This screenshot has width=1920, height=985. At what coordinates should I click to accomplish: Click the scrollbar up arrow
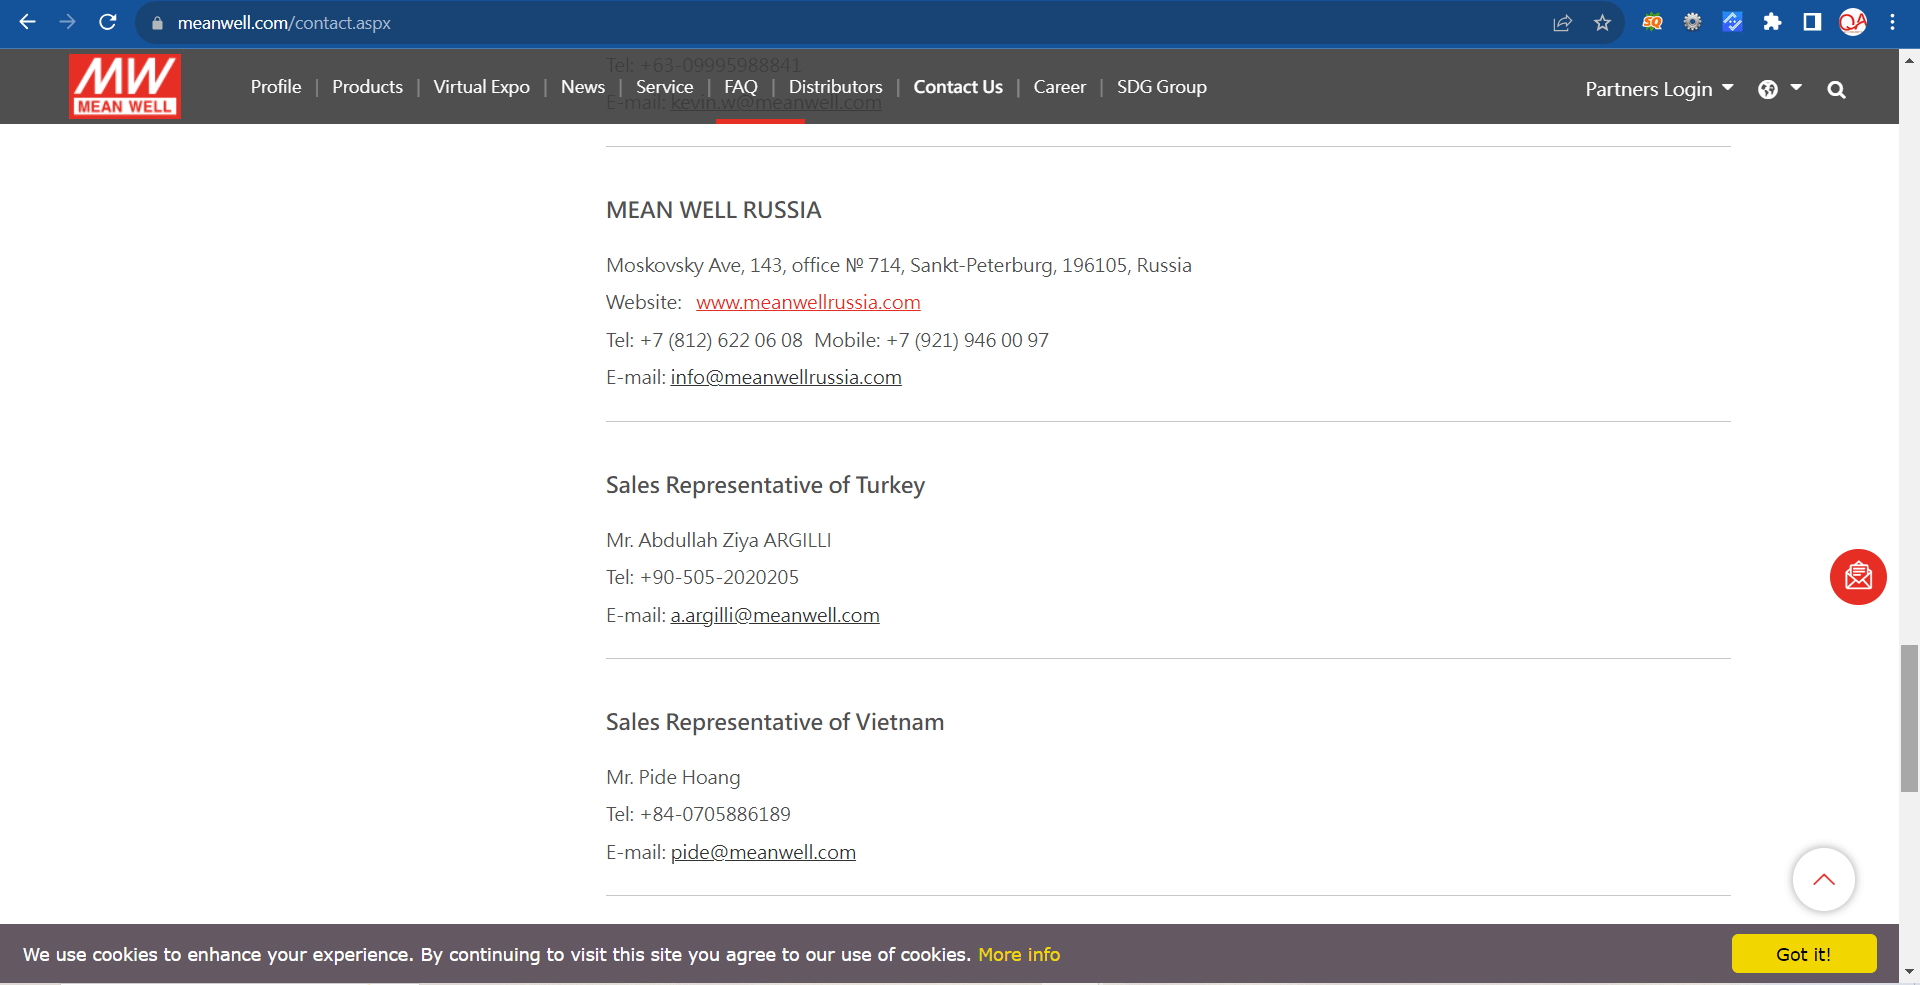point(1909,60)
